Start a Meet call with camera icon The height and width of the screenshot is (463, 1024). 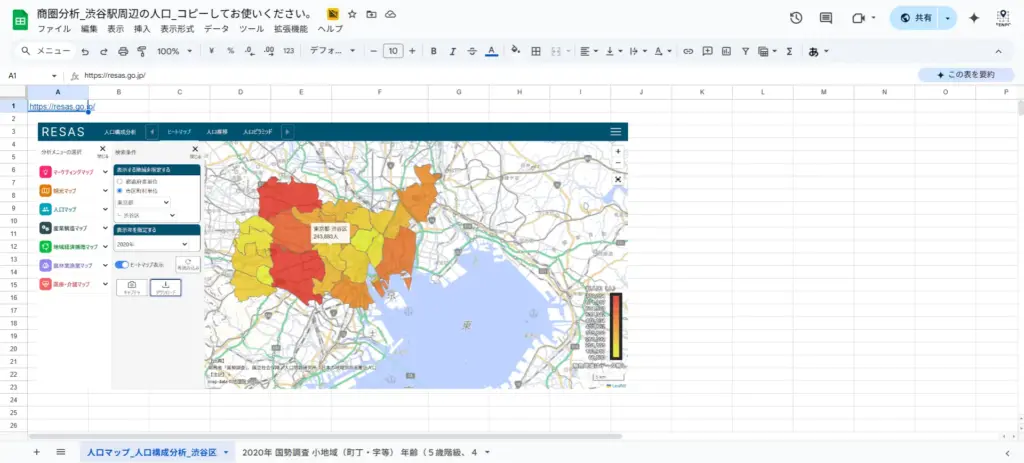point(858,18)
